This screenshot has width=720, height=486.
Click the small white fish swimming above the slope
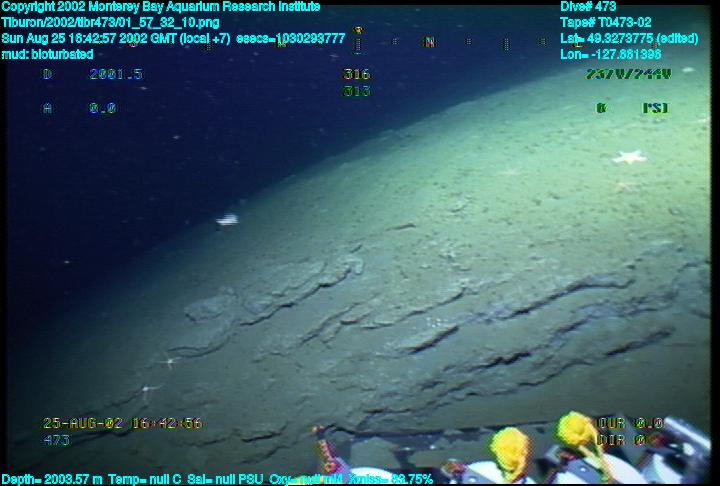228,220
